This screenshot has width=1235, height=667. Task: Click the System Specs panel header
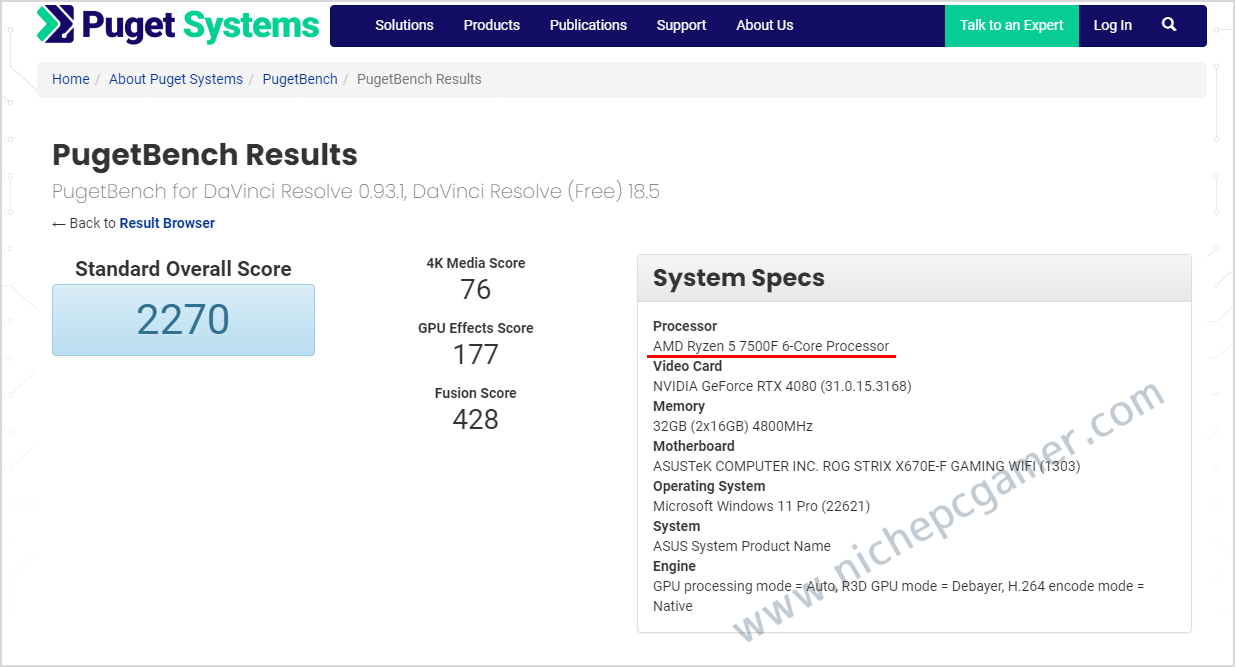(914, 278)
